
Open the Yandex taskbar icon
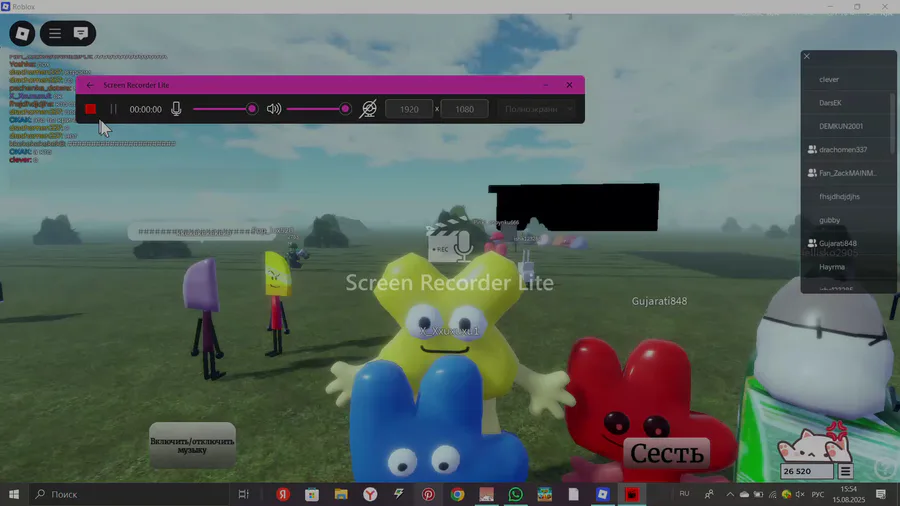tap(283, 494)
